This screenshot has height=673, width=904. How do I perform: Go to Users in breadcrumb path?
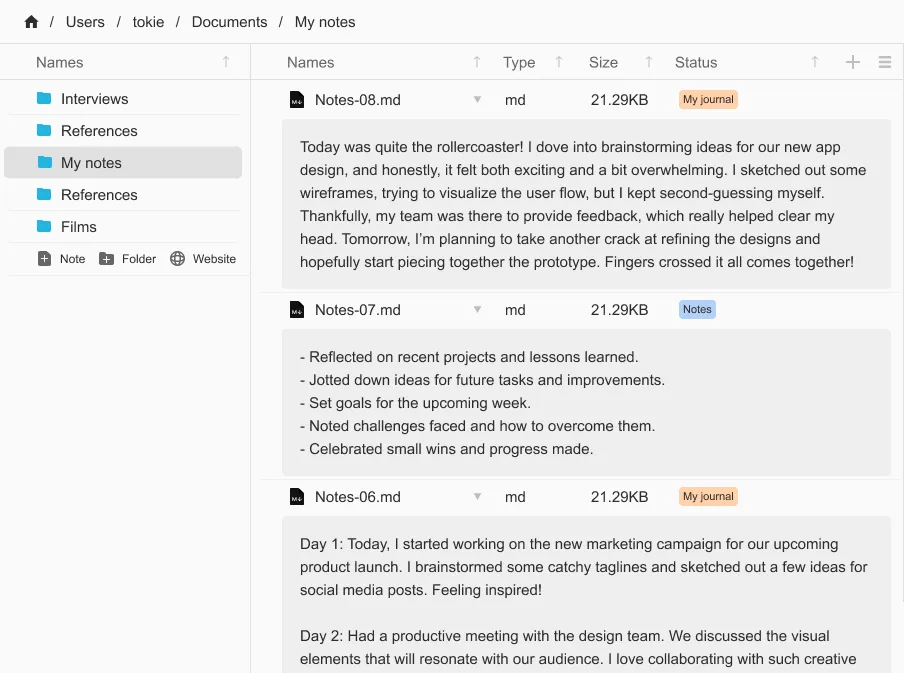click(85, 22)
